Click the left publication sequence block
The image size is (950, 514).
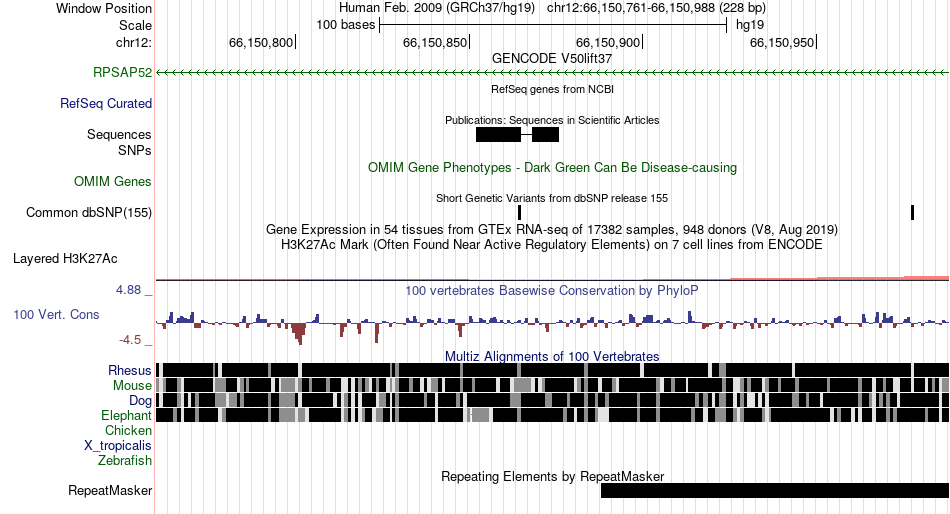point(499,135)
